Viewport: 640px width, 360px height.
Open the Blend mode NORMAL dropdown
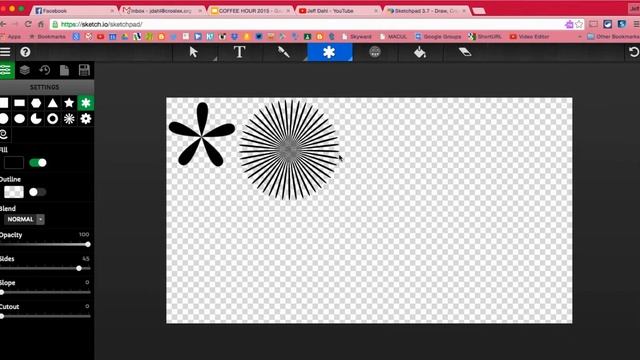(x=24, y=219)
